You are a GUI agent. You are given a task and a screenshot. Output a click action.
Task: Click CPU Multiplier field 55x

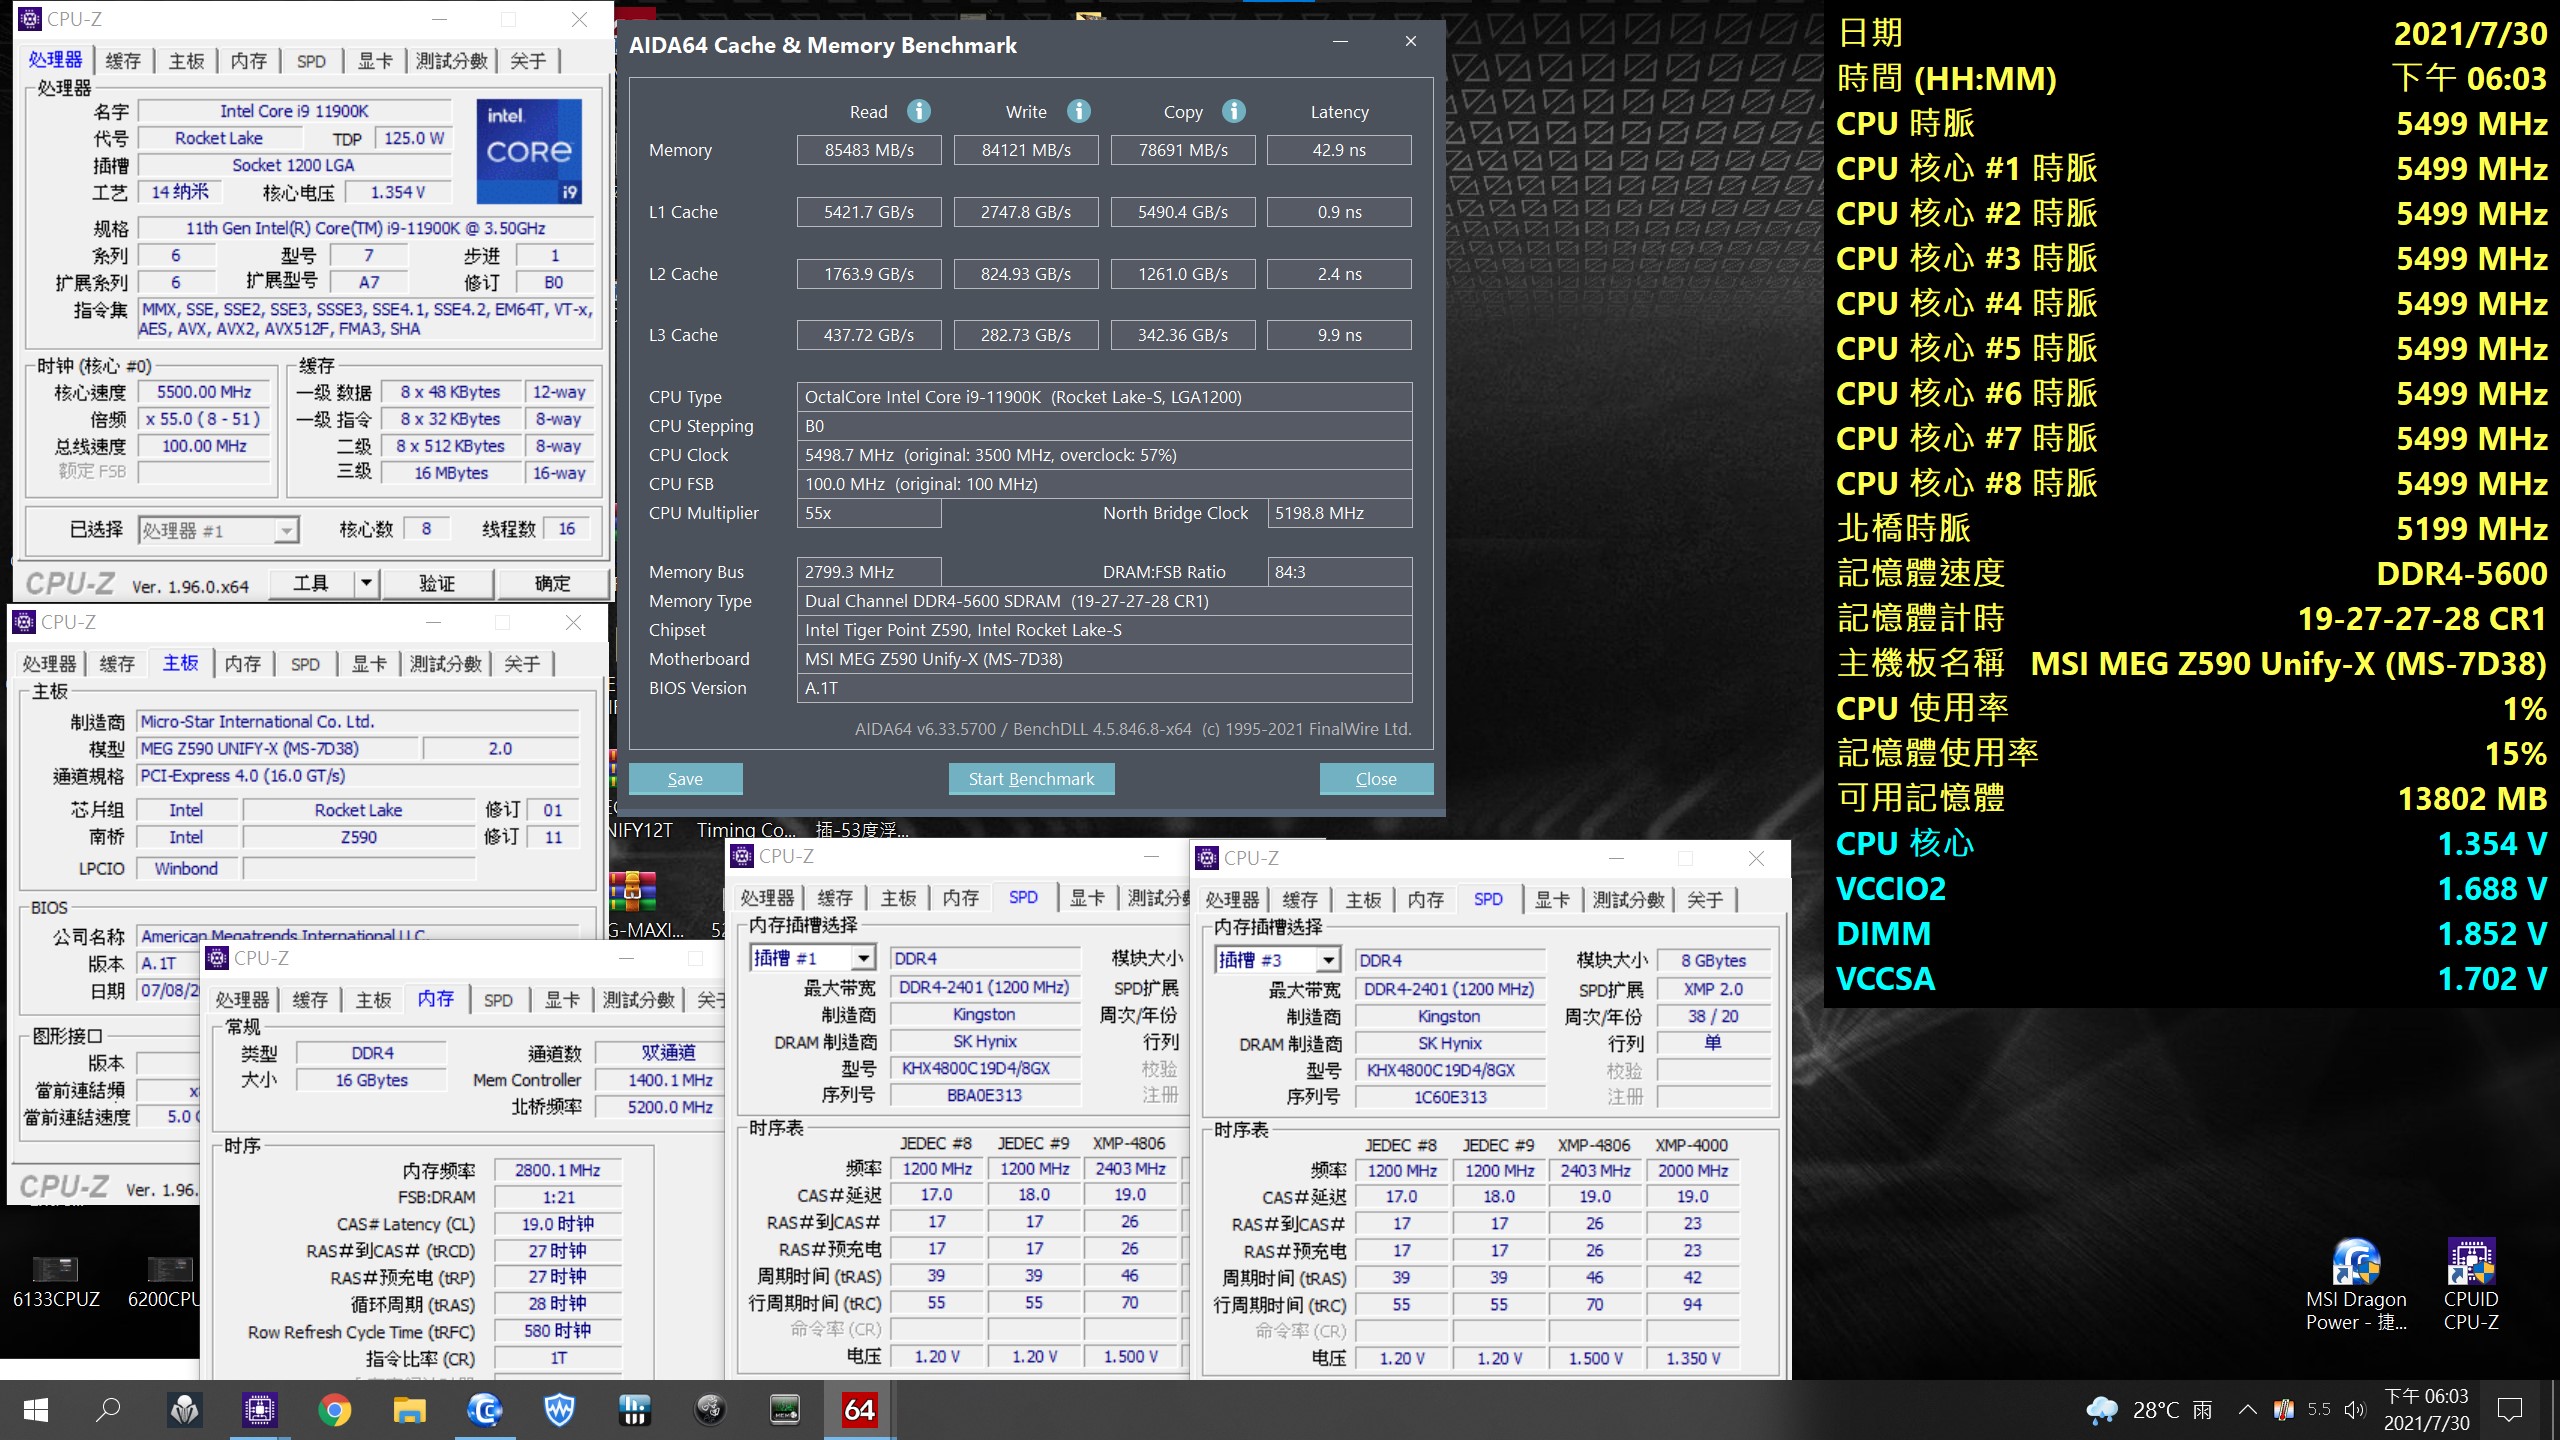coord(869,513)
